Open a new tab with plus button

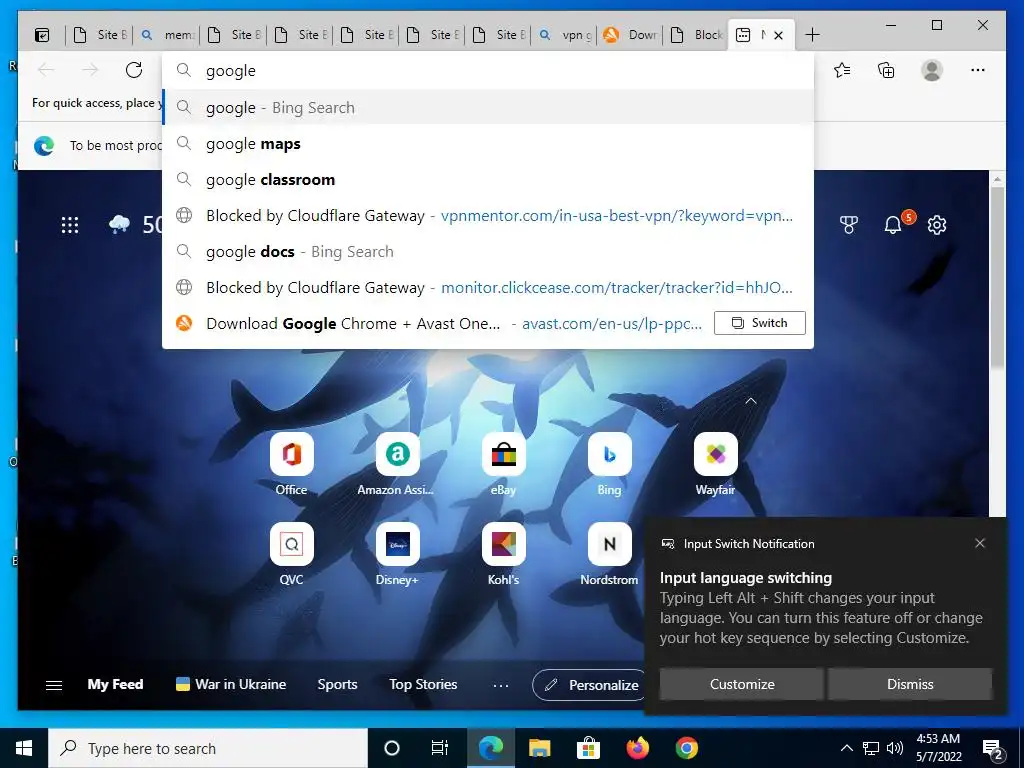pos(812,35)
